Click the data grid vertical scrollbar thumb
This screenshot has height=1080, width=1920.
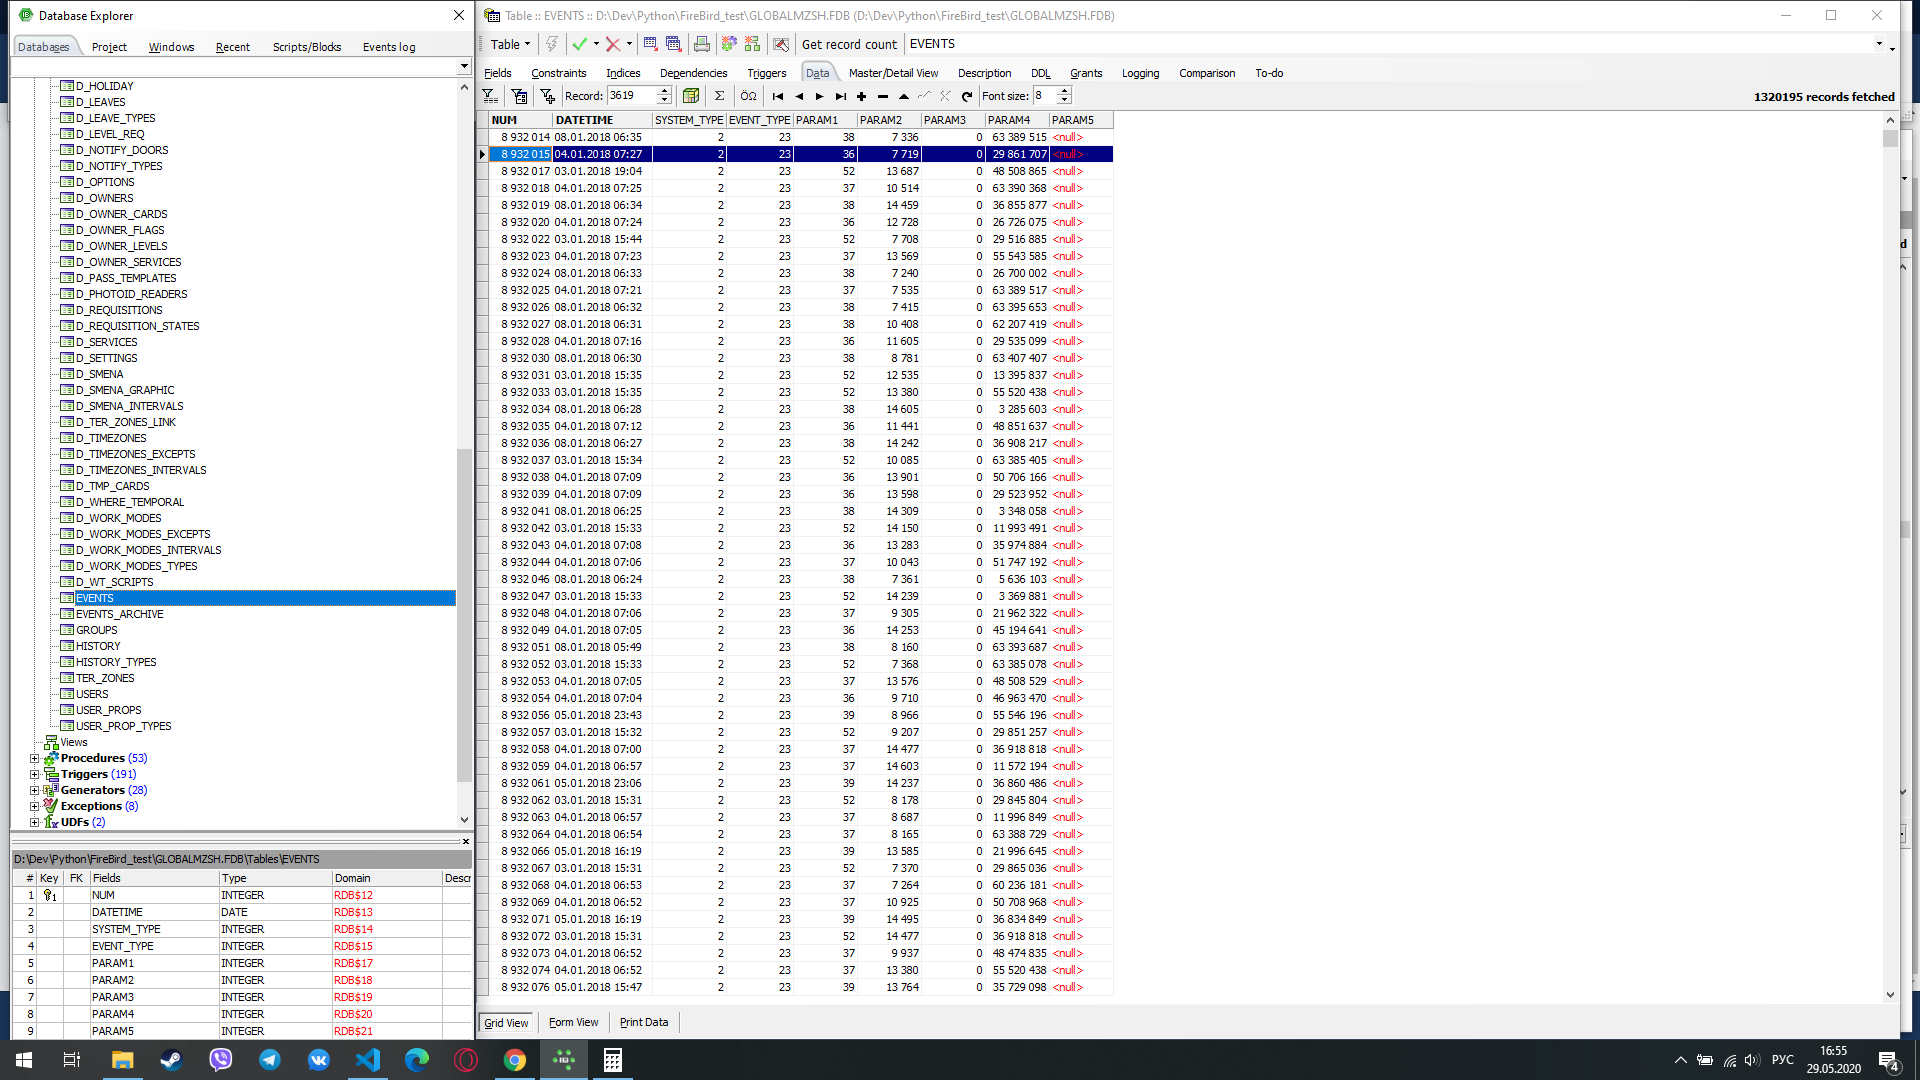point(1890,139)
